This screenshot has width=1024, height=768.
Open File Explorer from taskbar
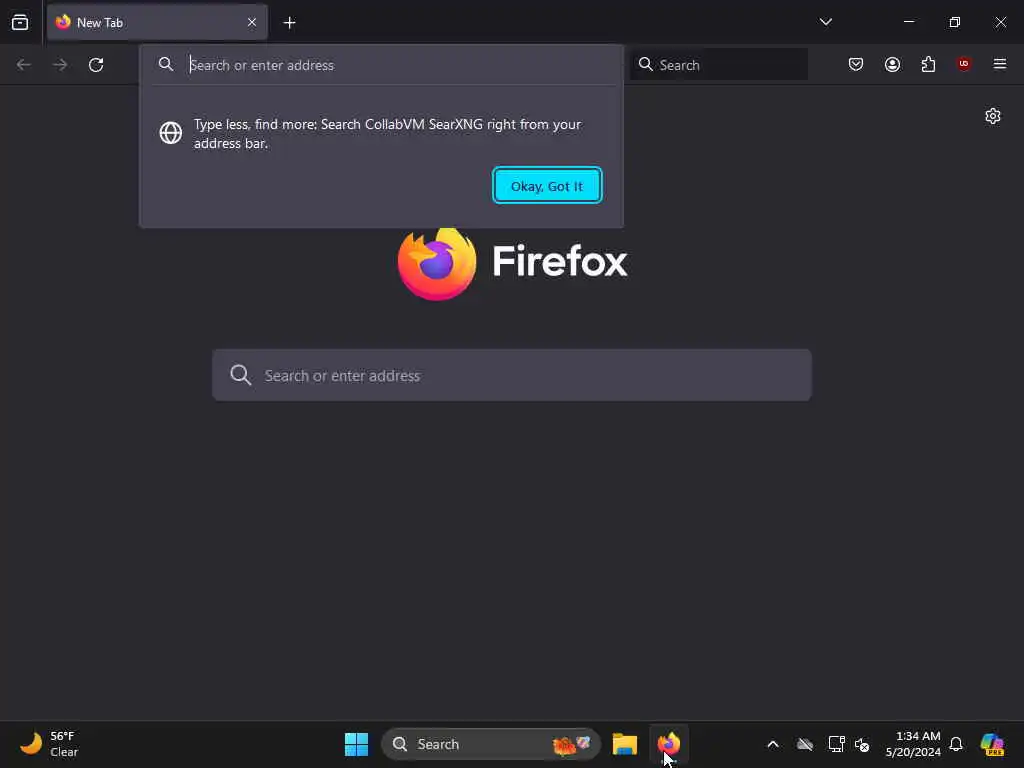625,744
